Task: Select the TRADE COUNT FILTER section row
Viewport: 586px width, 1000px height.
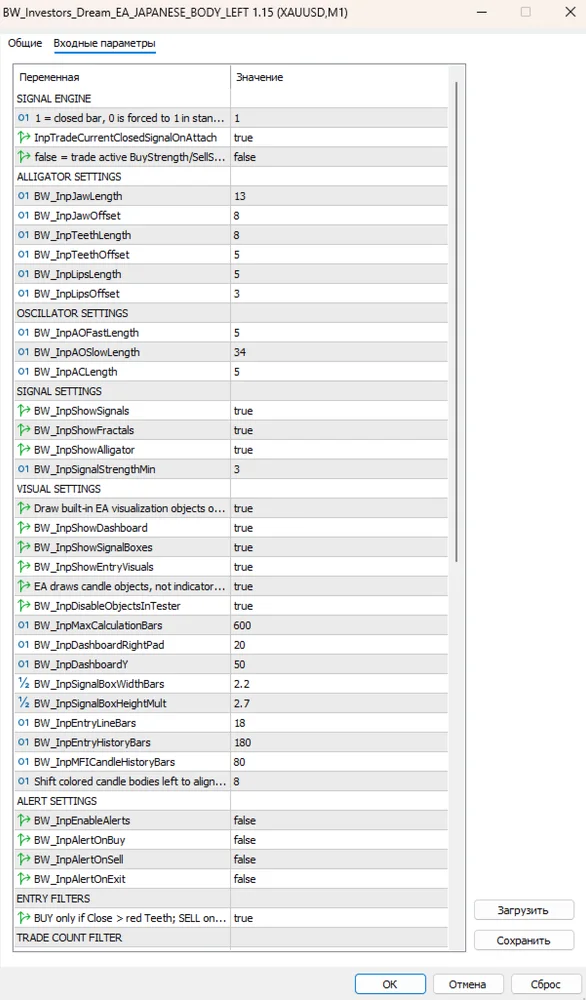Action: pos(231,938)
